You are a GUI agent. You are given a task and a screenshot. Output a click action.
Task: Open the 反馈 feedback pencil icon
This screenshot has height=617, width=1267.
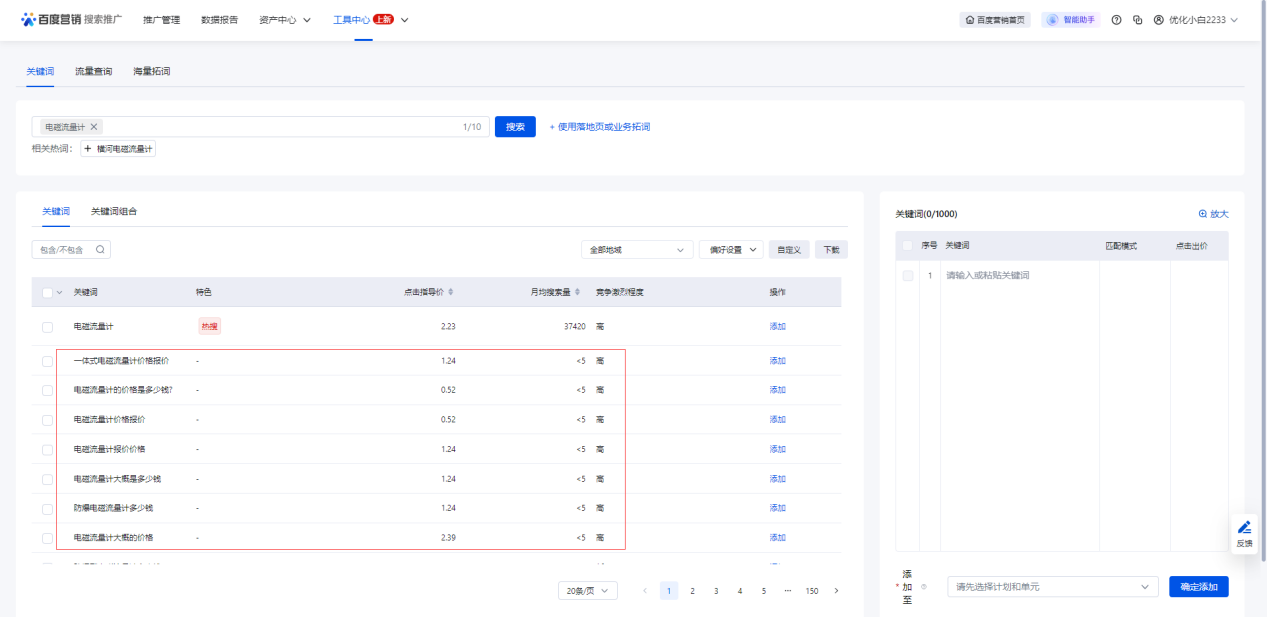1244,528
